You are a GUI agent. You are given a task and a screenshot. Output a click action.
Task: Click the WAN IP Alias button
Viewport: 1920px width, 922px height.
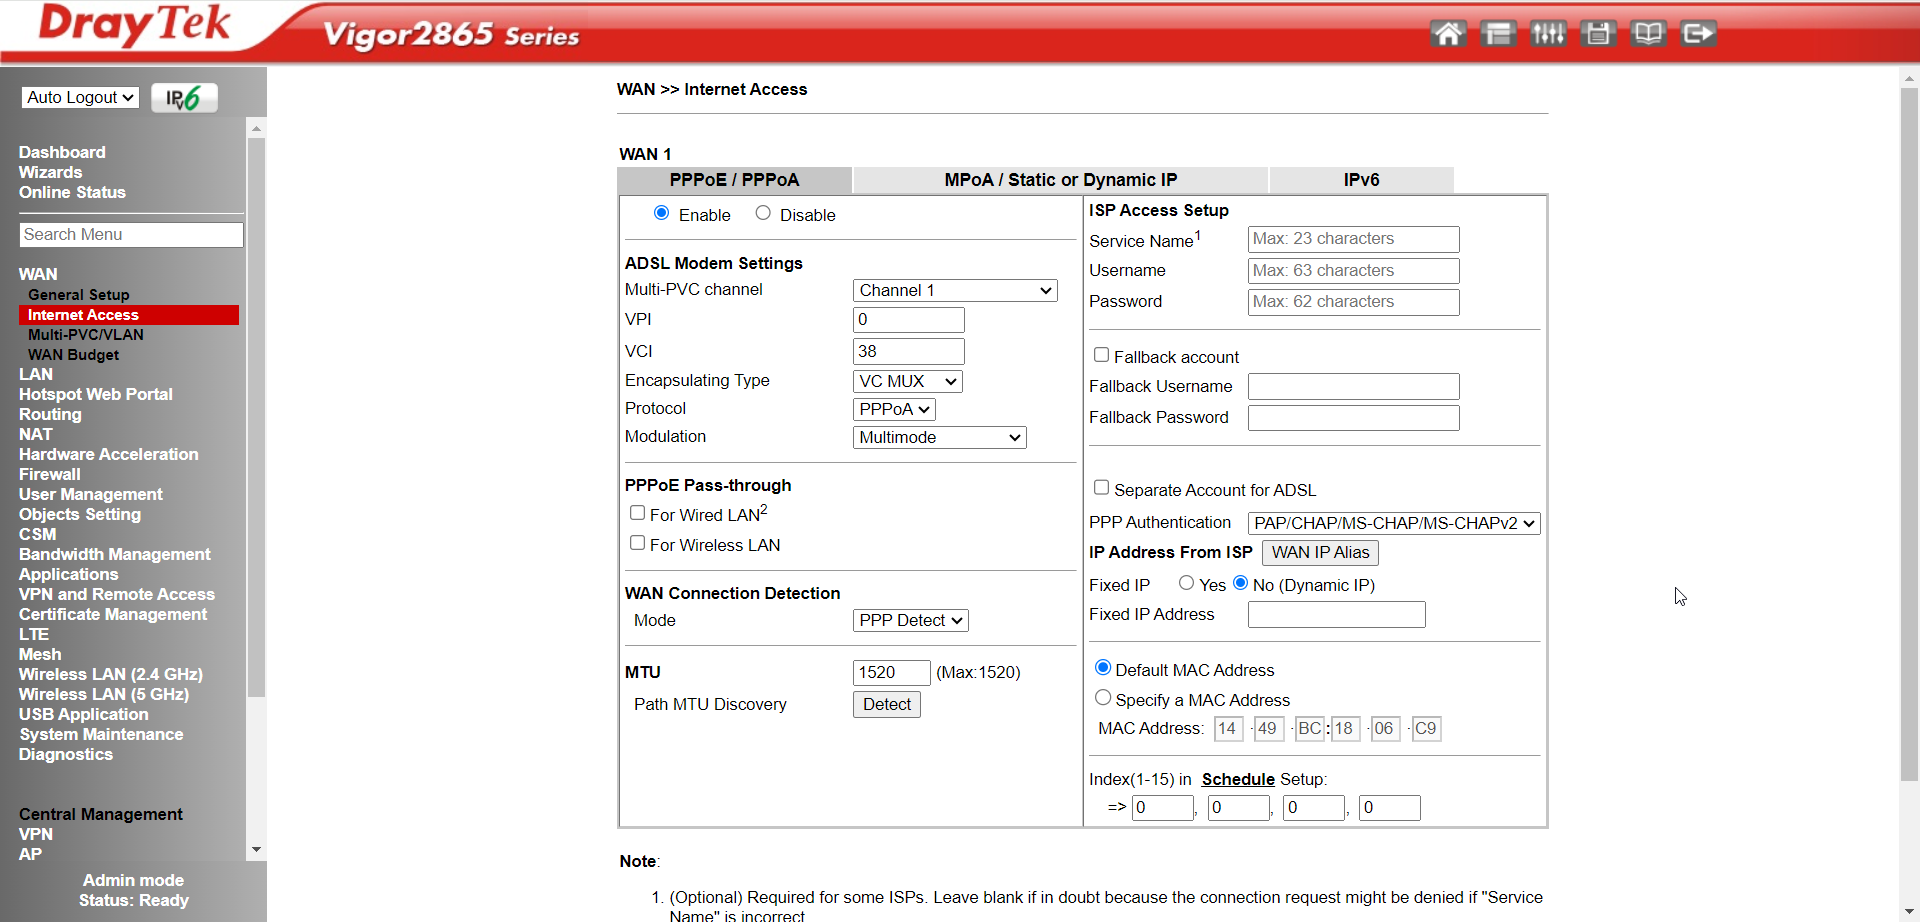[1319, 552]
